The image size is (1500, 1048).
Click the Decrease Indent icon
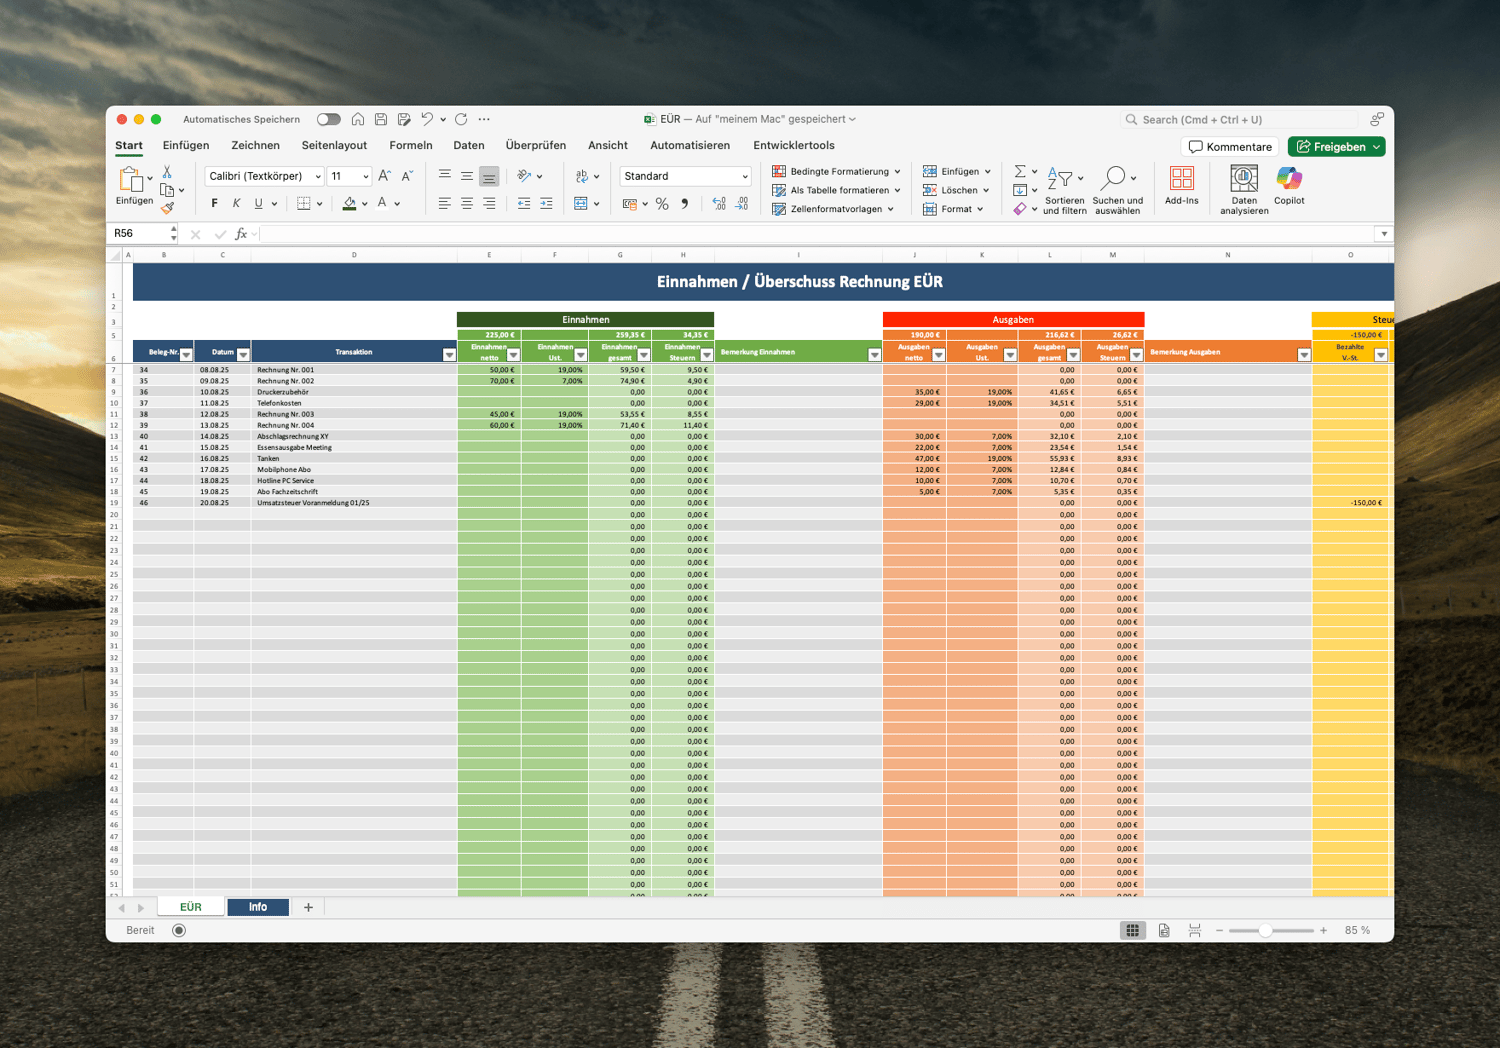524,204
